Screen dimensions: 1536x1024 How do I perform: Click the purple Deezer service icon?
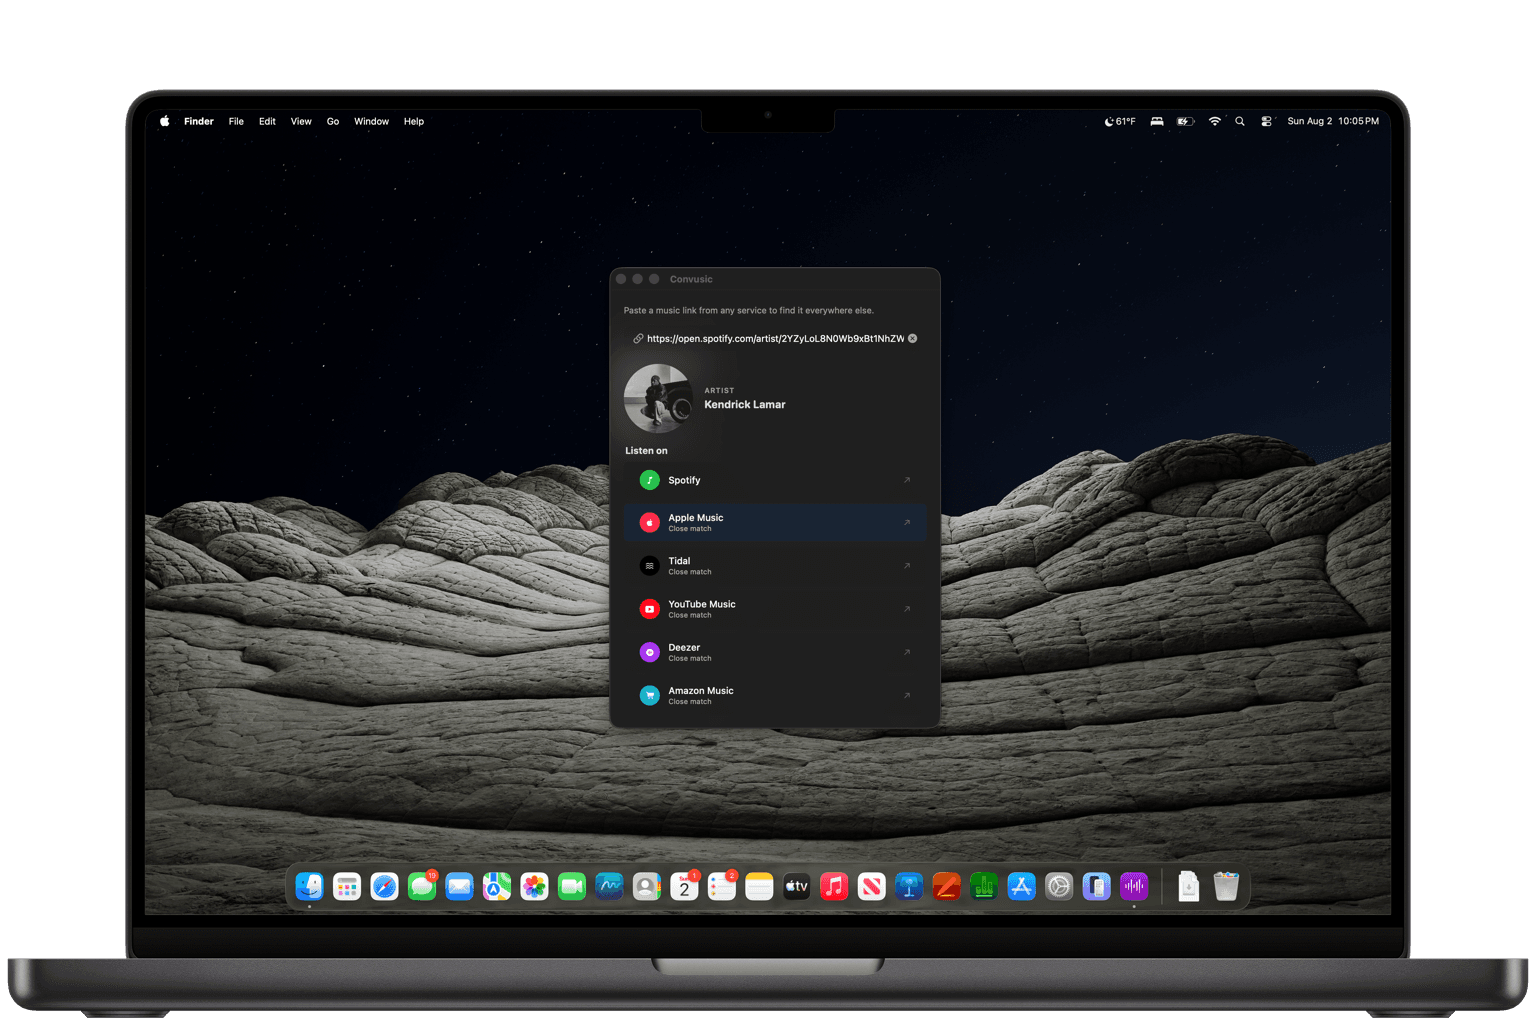coord(649,652)
